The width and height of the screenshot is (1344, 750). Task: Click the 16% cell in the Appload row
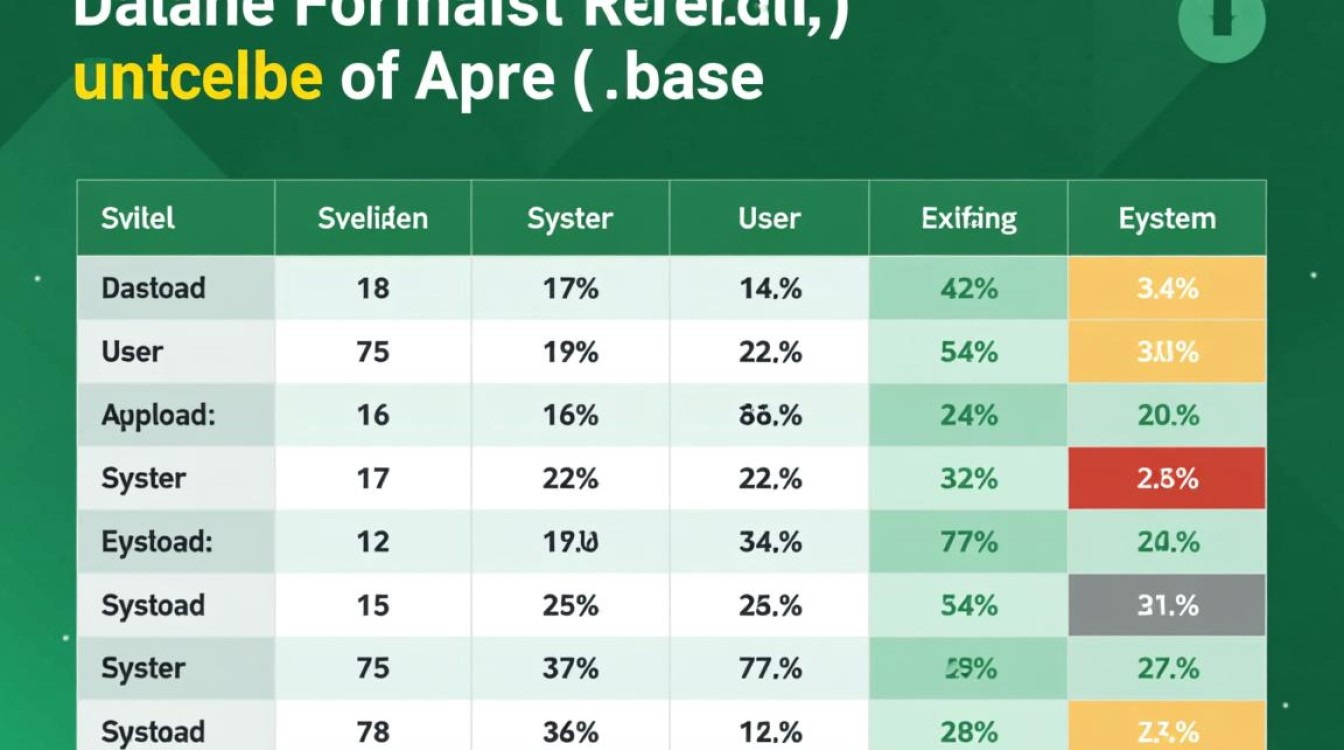click(x=570, y=415)
